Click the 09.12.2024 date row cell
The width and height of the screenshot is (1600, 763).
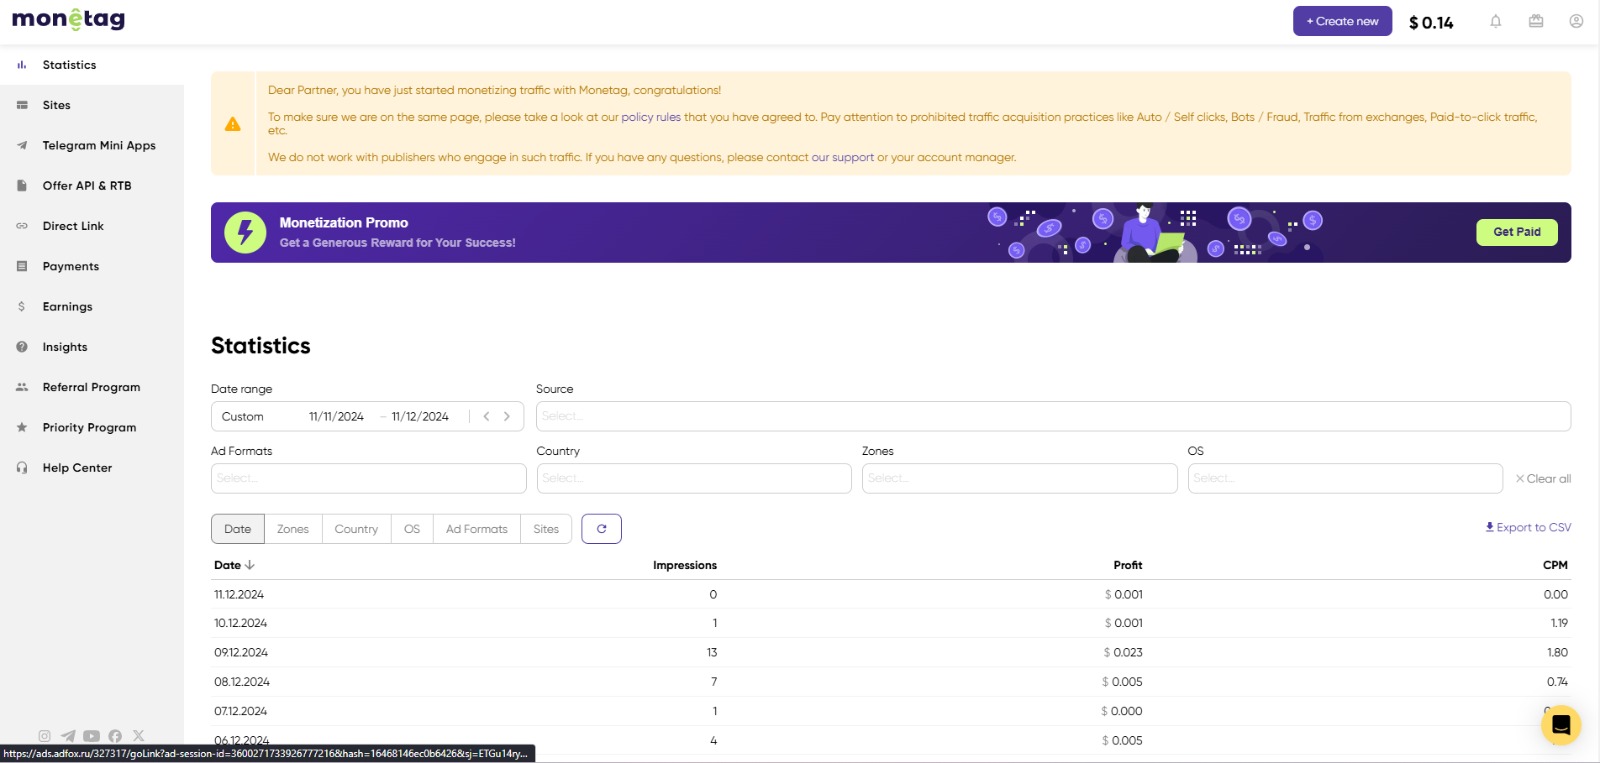click(x=241, y=652)
